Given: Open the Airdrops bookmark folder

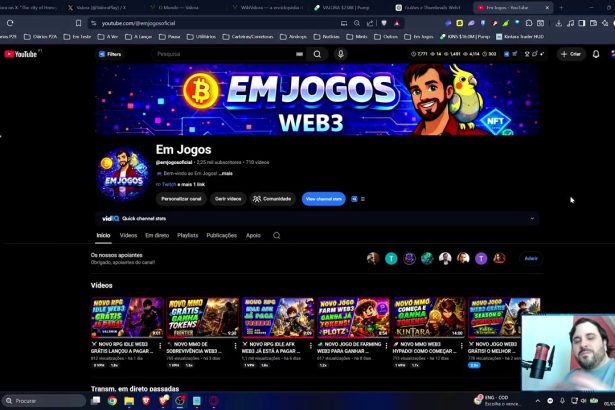Looking at the screenshot, I should click(x=293, y=37).
